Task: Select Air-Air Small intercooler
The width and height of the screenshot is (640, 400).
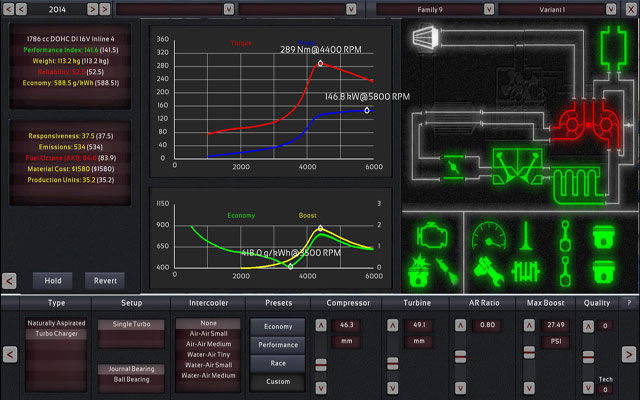Action: click(207, 336)
